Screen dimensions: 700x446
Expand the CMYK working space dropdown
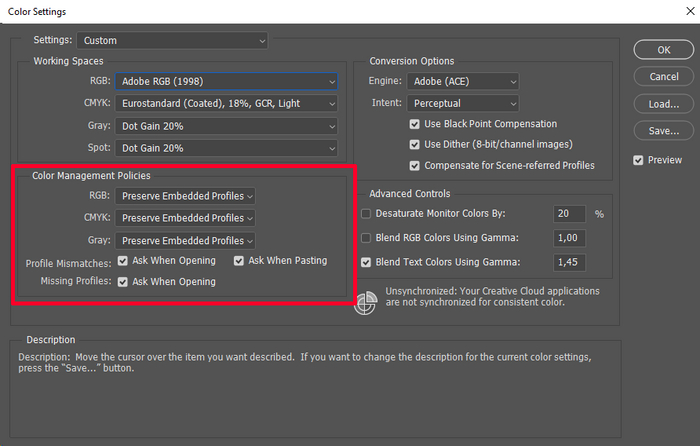(226, 103)
